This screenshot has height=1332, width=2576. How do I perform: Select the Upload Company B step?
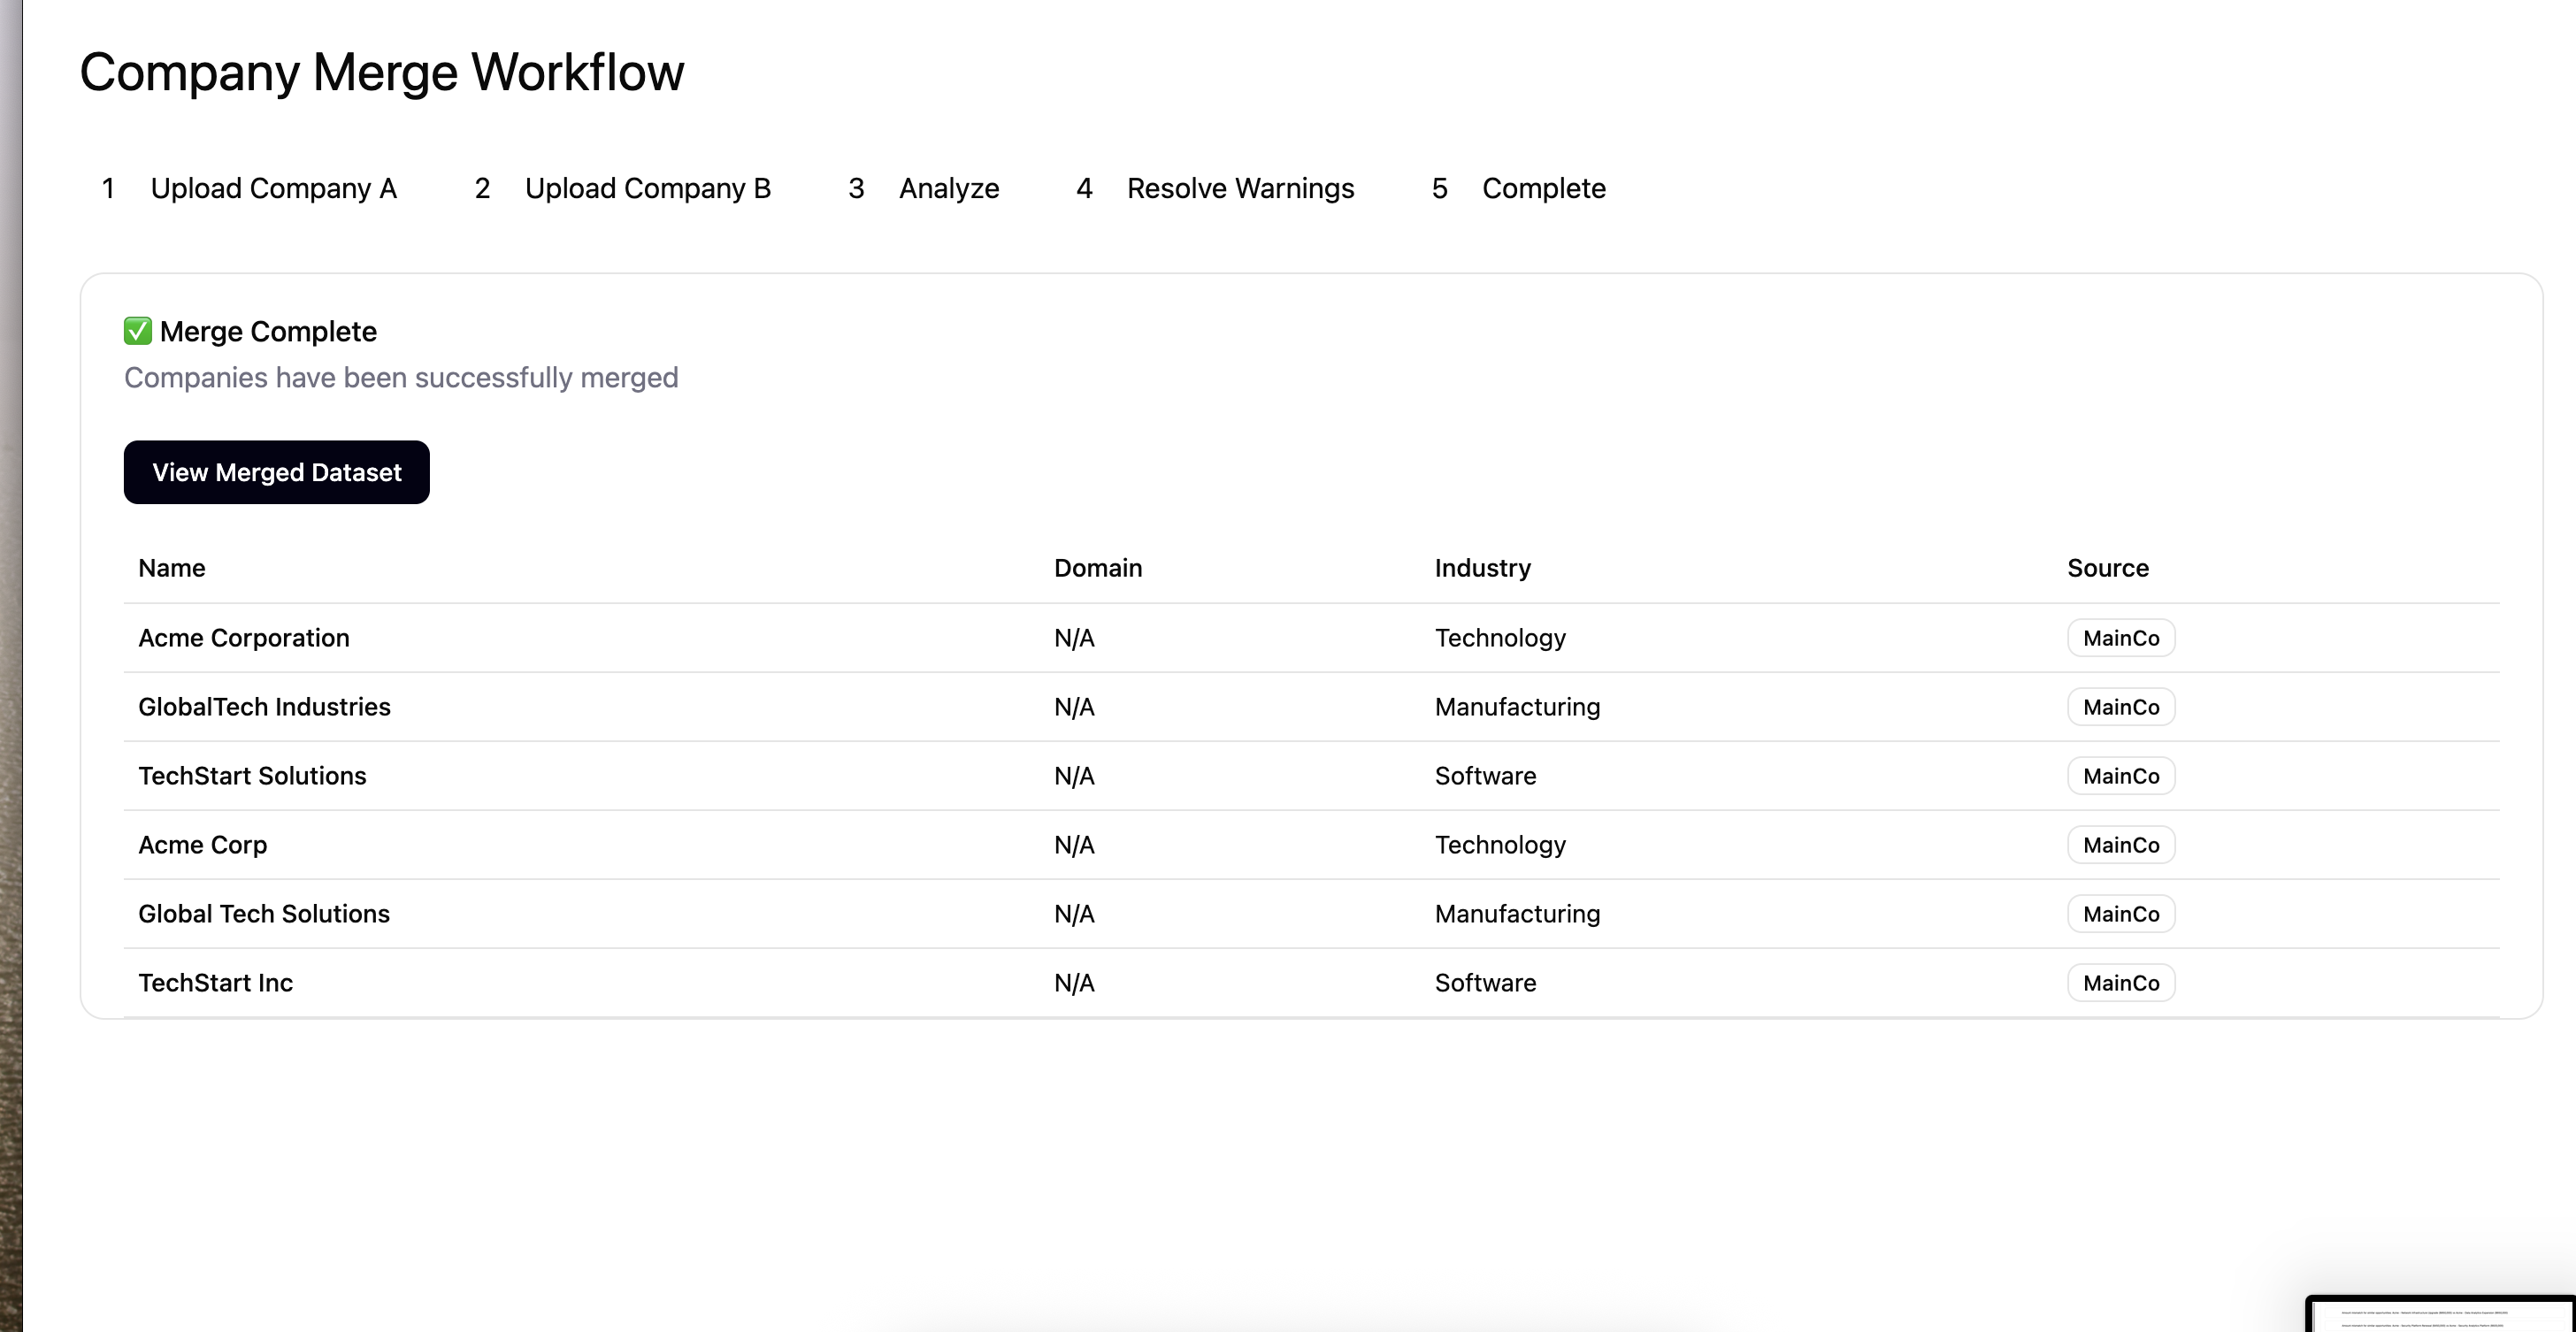pyautogui.click(x=646, y=188)
